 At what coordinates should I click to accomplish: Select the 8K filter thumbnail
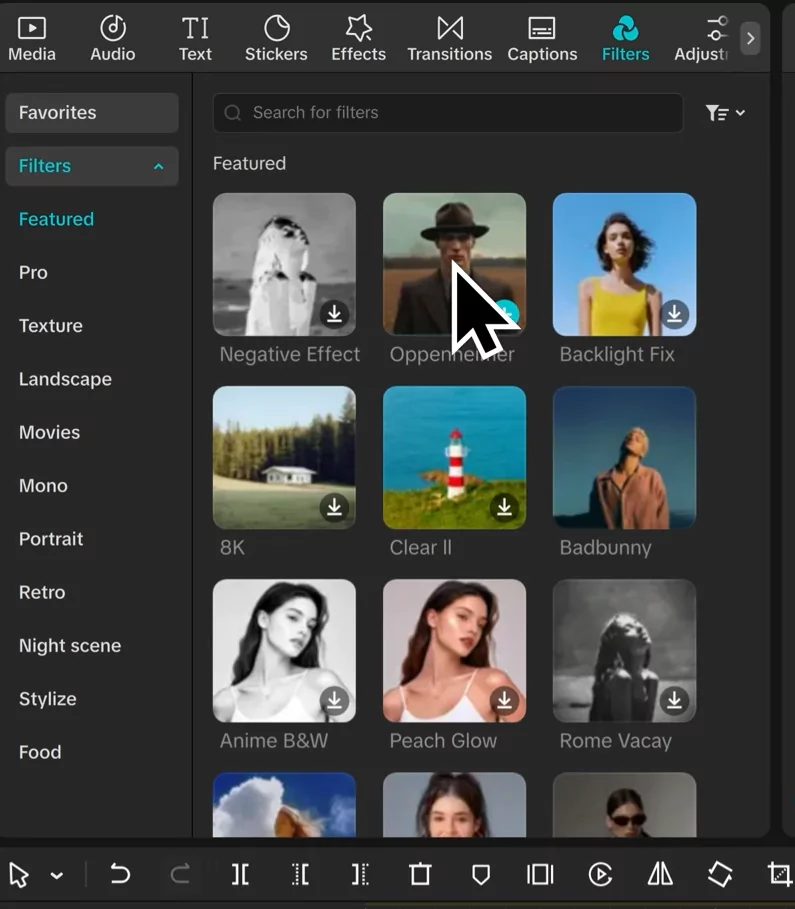click(x=284, y=457)
